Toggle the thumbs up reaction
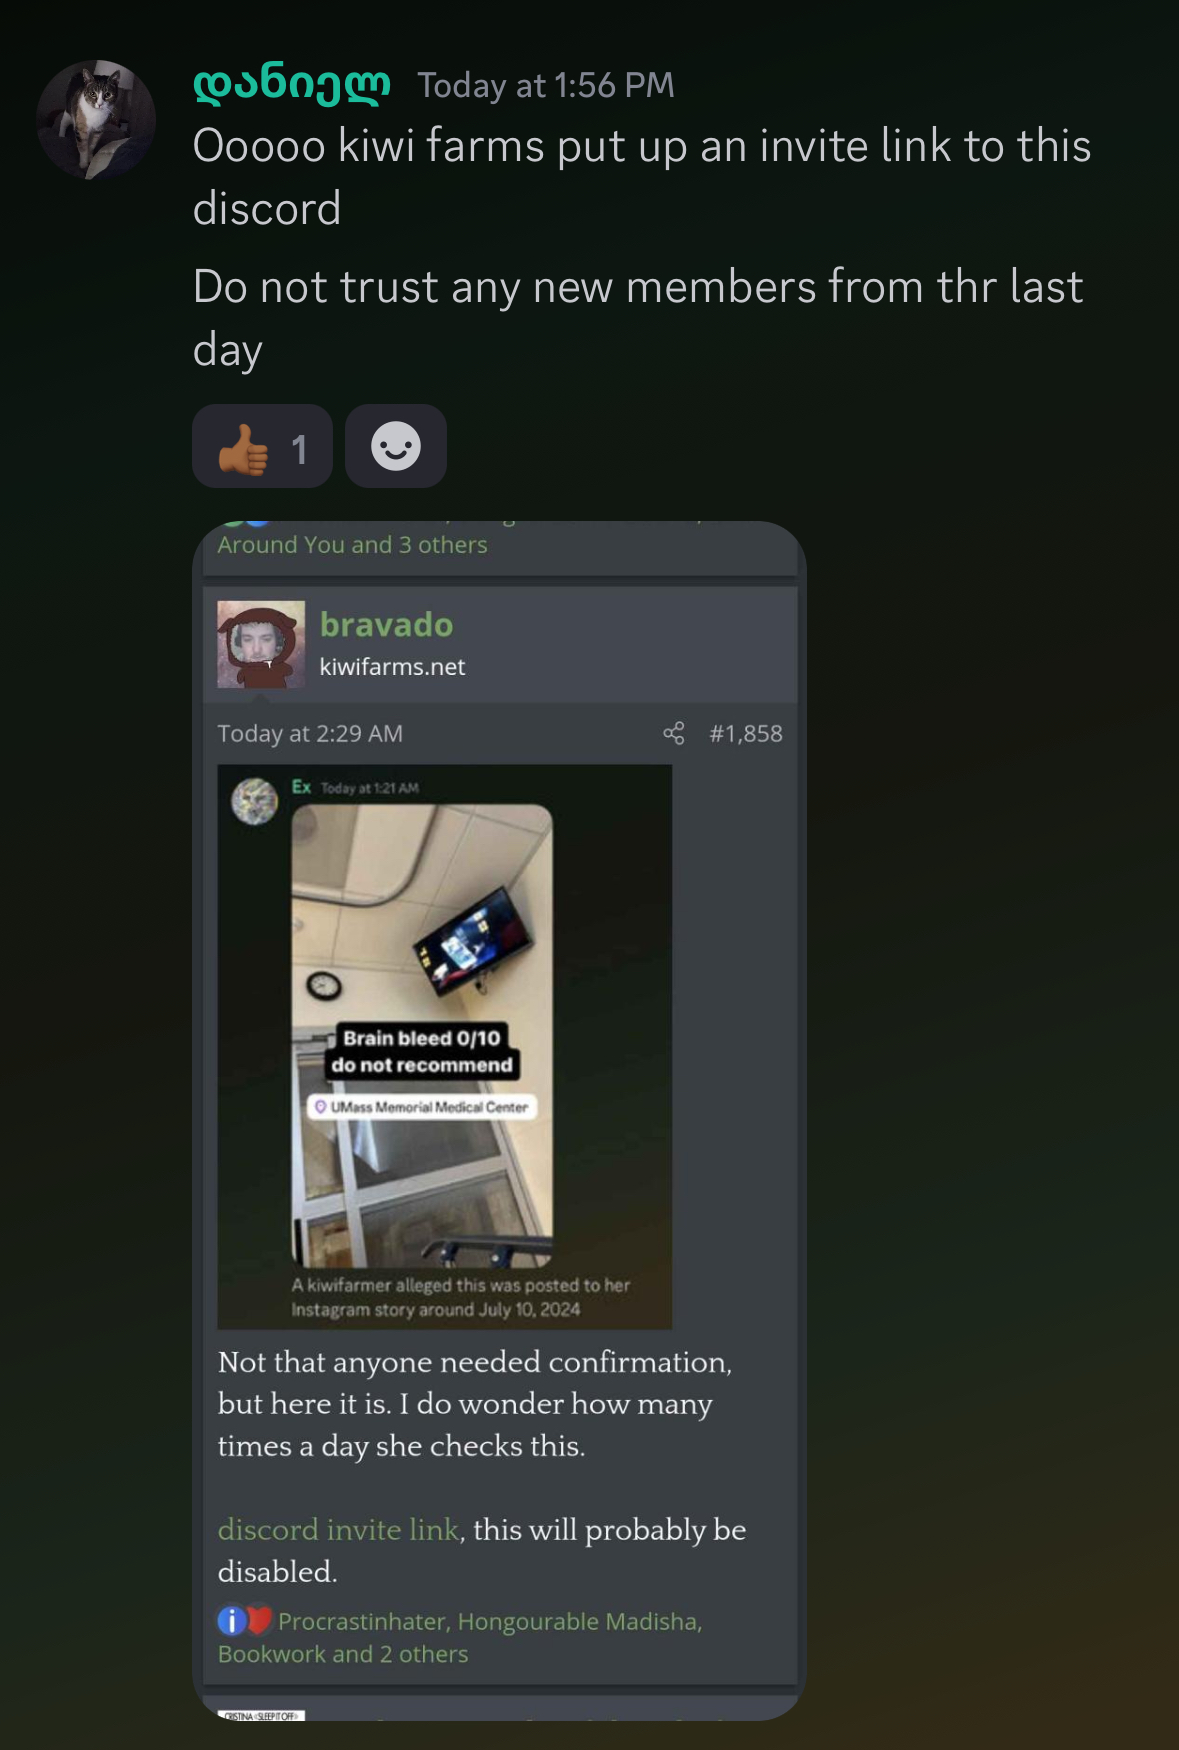Screen dimensions: 1179x1750 click(x=262, y=446)
